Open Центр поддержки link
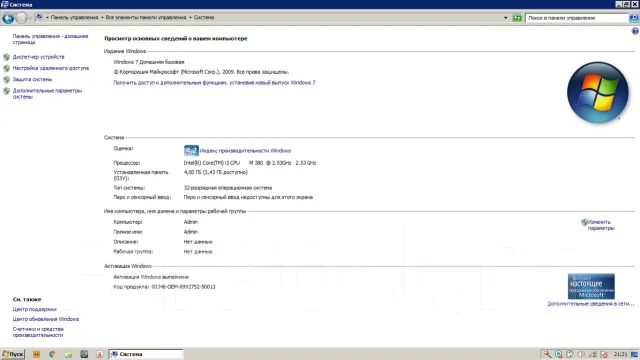Image resolution: width=640 pixels, height=360 pixels. coord(34,309)
